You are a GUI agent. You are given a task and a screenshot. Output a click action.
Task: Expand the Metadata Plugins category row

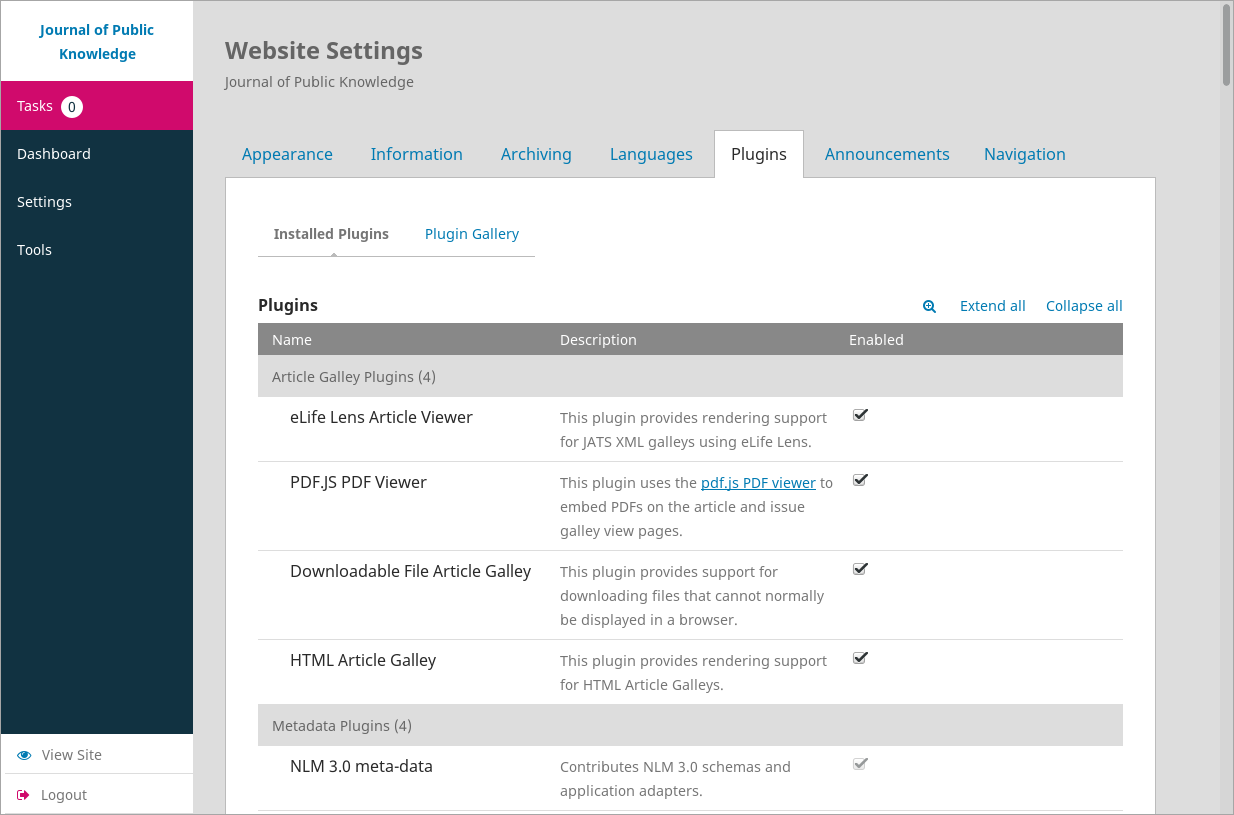tap(342, 726)
